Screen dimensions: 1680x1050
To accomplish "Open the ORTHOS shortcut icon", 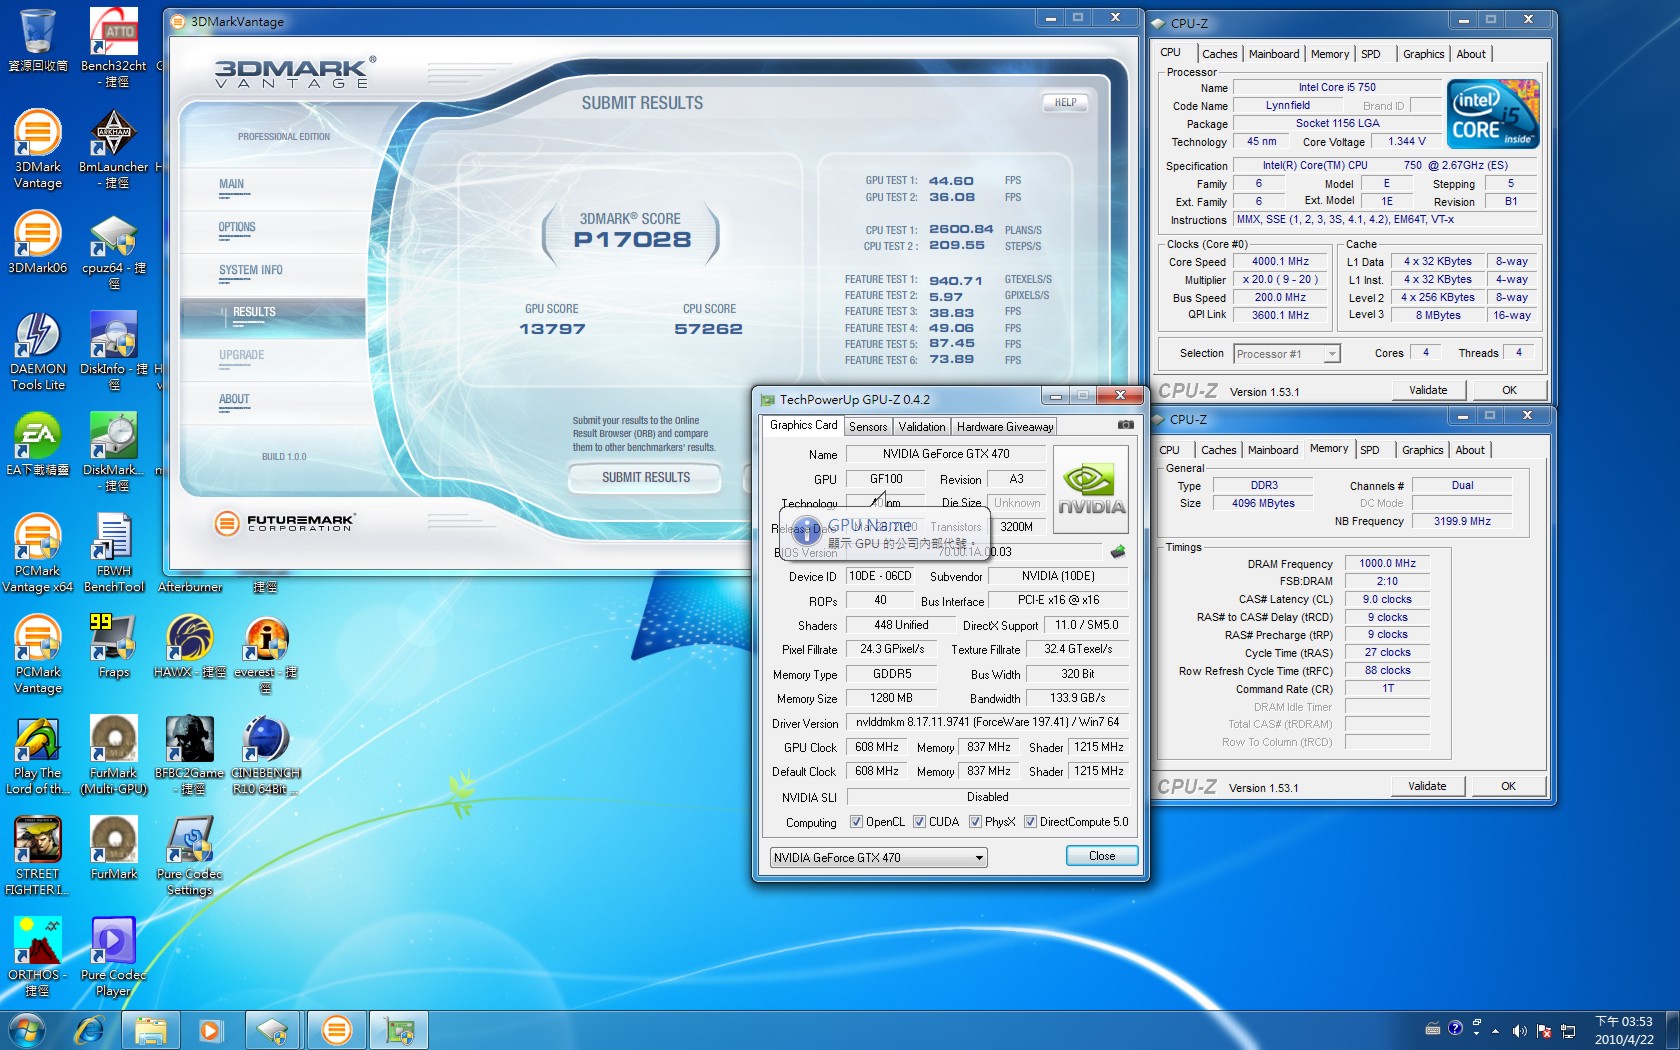I will 38,957.
